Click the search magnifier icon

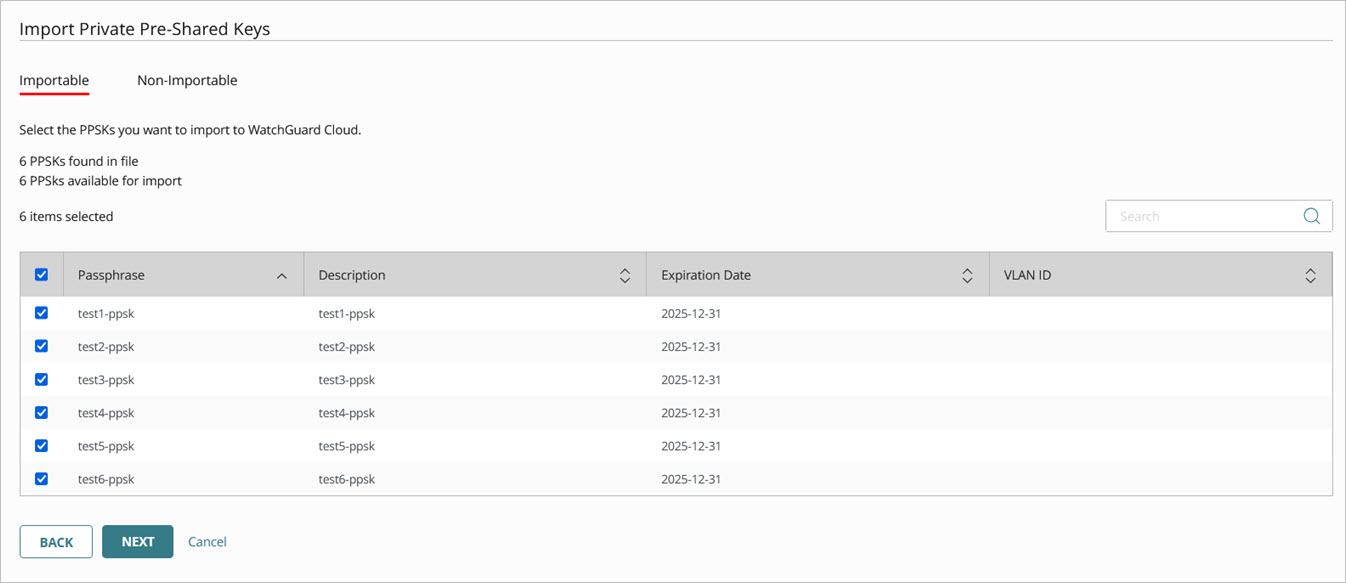point(1311,216)
